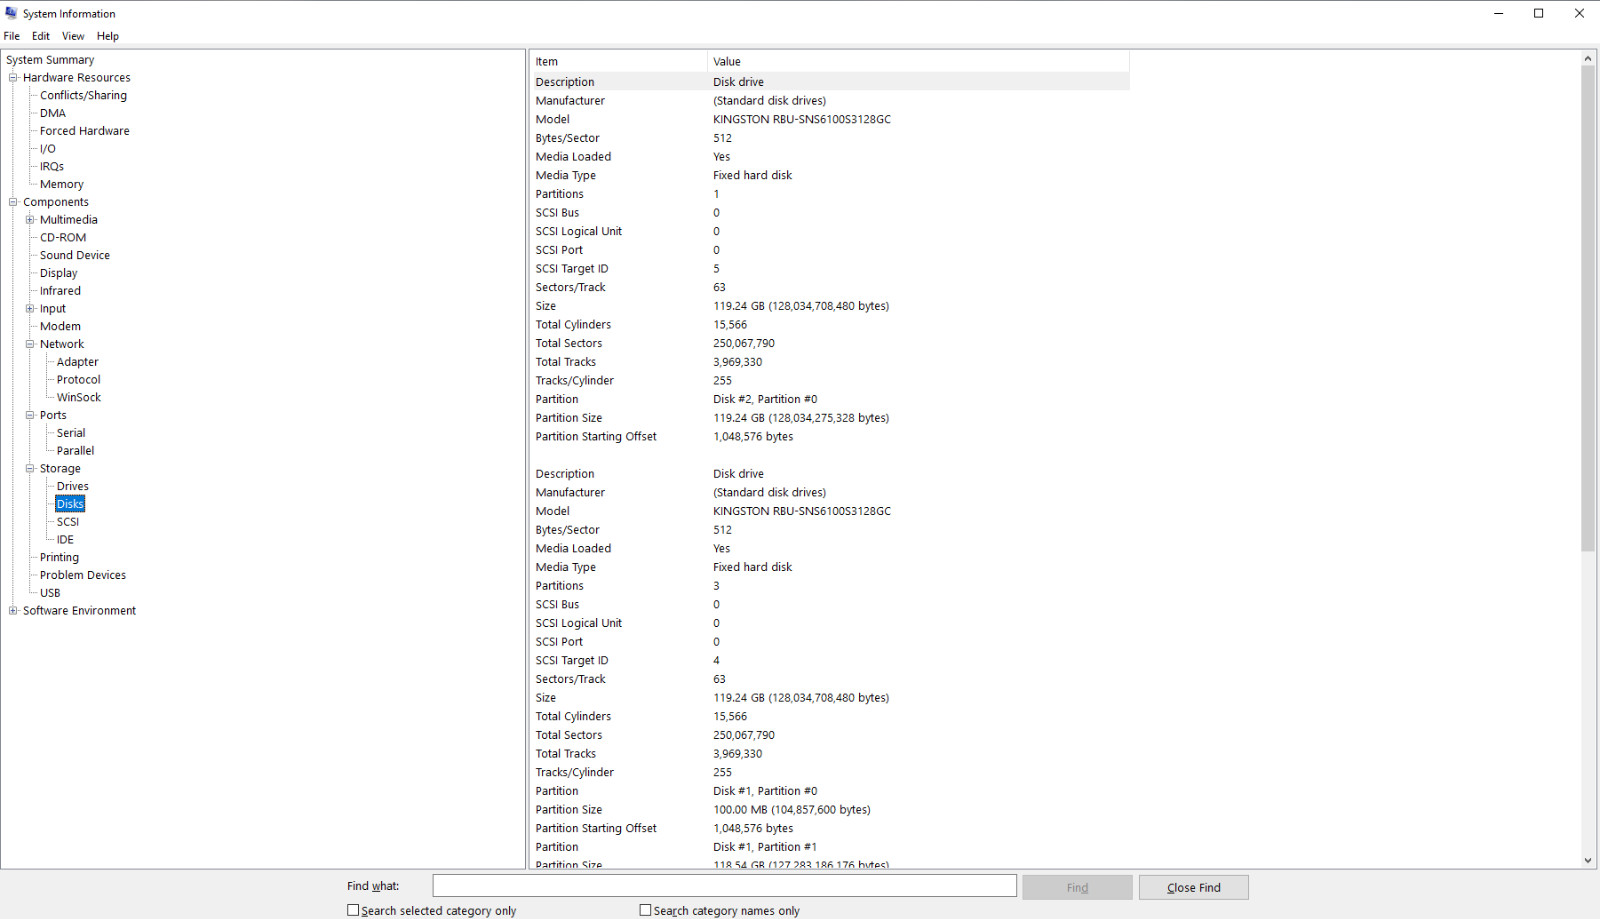Open the Help menu
The height and width of the screenshot is (919, 1600).
pos(108,36)
